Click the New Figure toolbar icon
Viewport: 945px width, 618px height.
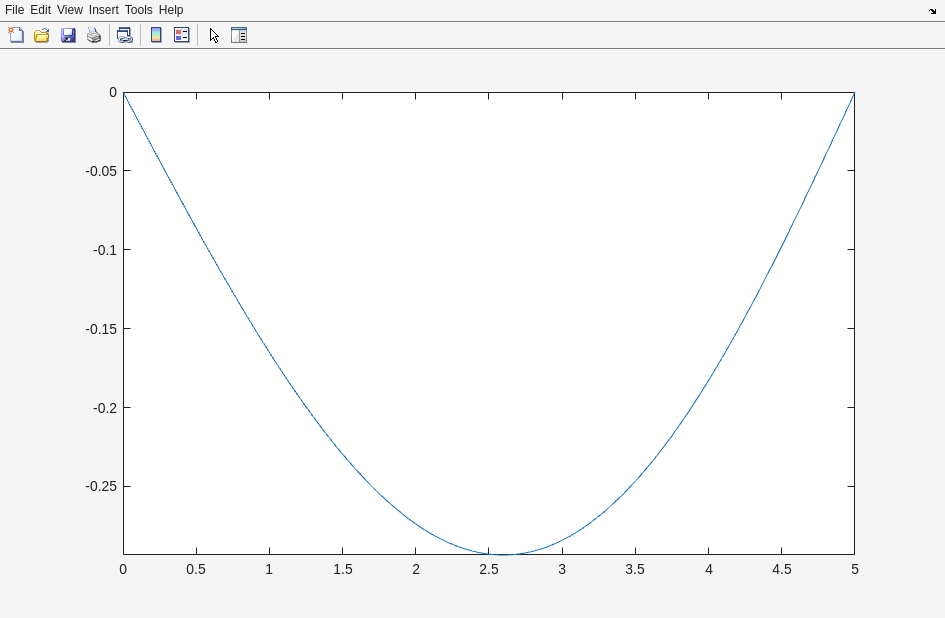[16, 35]
